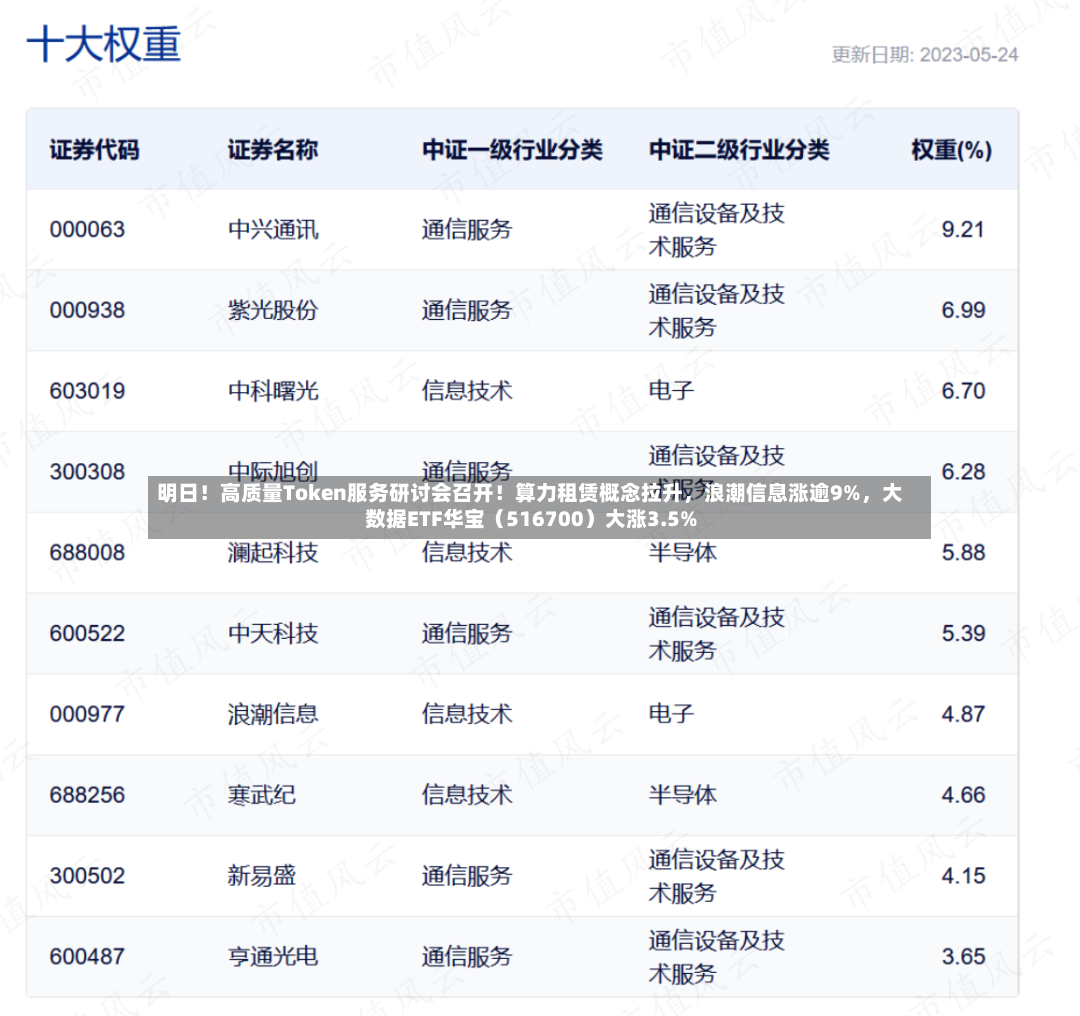Select the stock name 中科曙光
The height and width of the screenshot is (1016, 1080).
[x=273, y=391]
